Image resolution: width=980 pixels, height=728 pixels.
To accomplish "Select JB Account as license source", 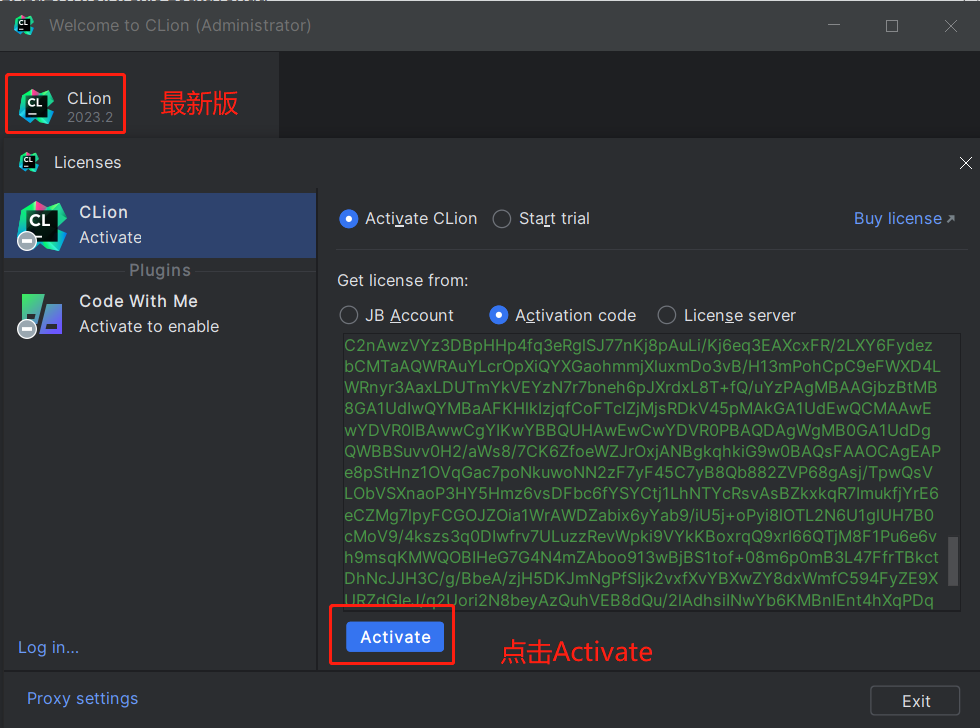I will tap(349, 315).
